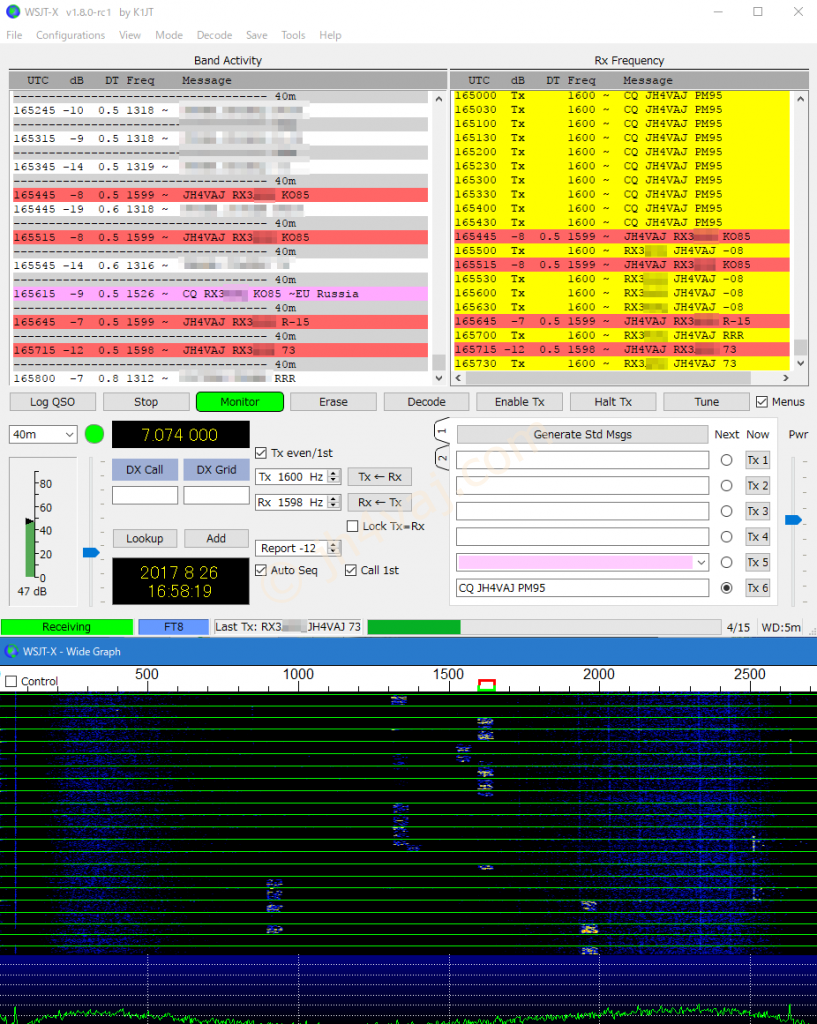Viewport: 817px width, 1024px height.
Task: Send message now with Tx 1 button
Action: (758, 460)
